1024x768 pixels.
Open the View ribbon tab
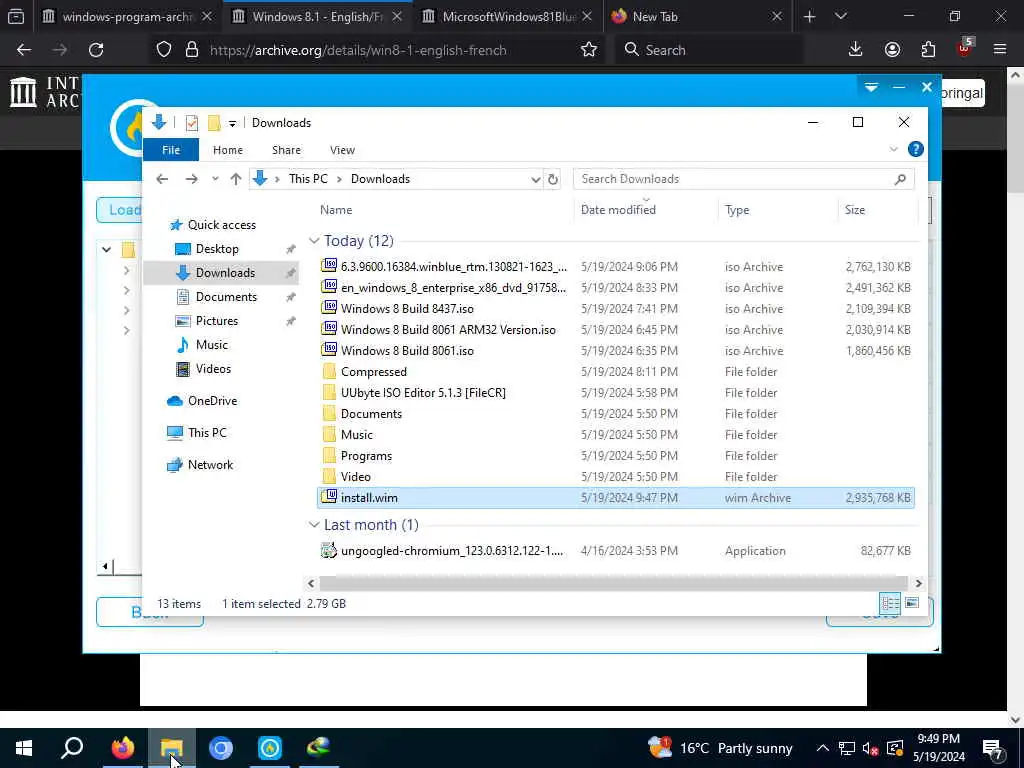(342, 150)
